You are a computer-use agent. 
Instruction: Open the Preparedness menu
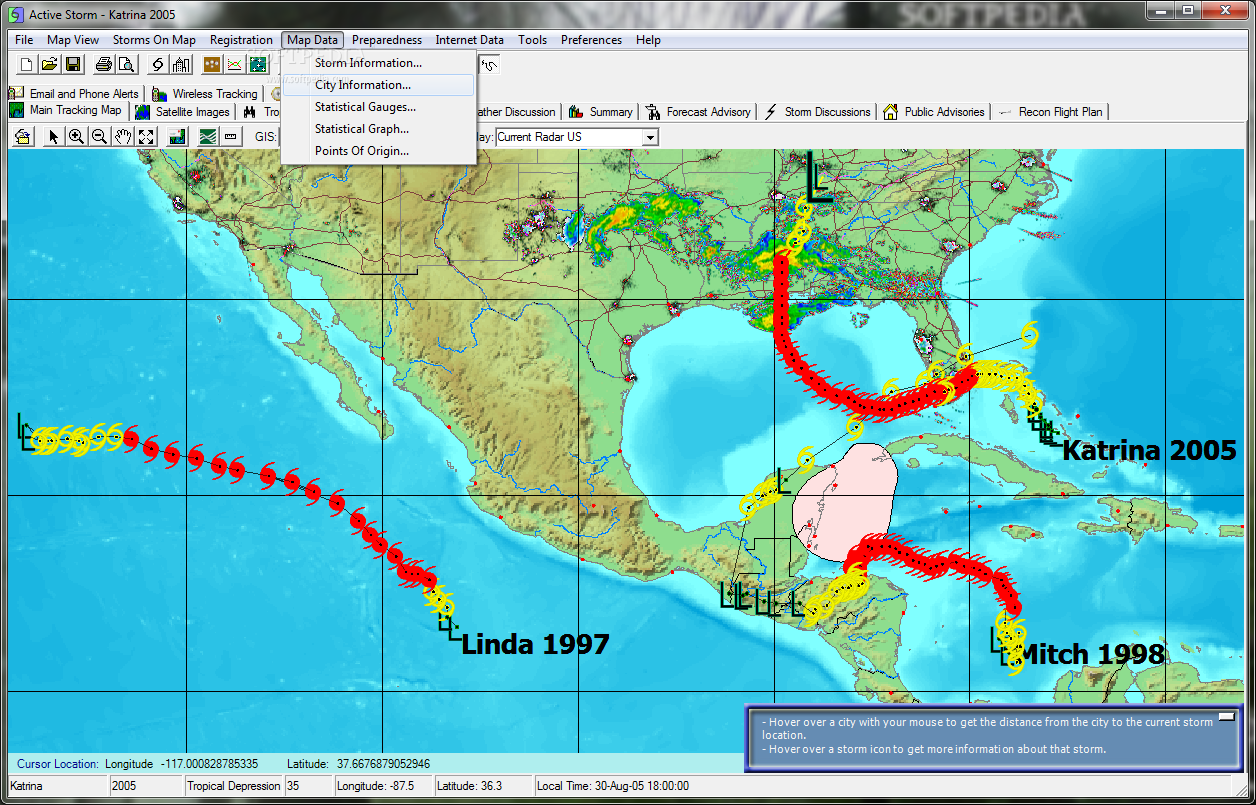coord(387,40)
